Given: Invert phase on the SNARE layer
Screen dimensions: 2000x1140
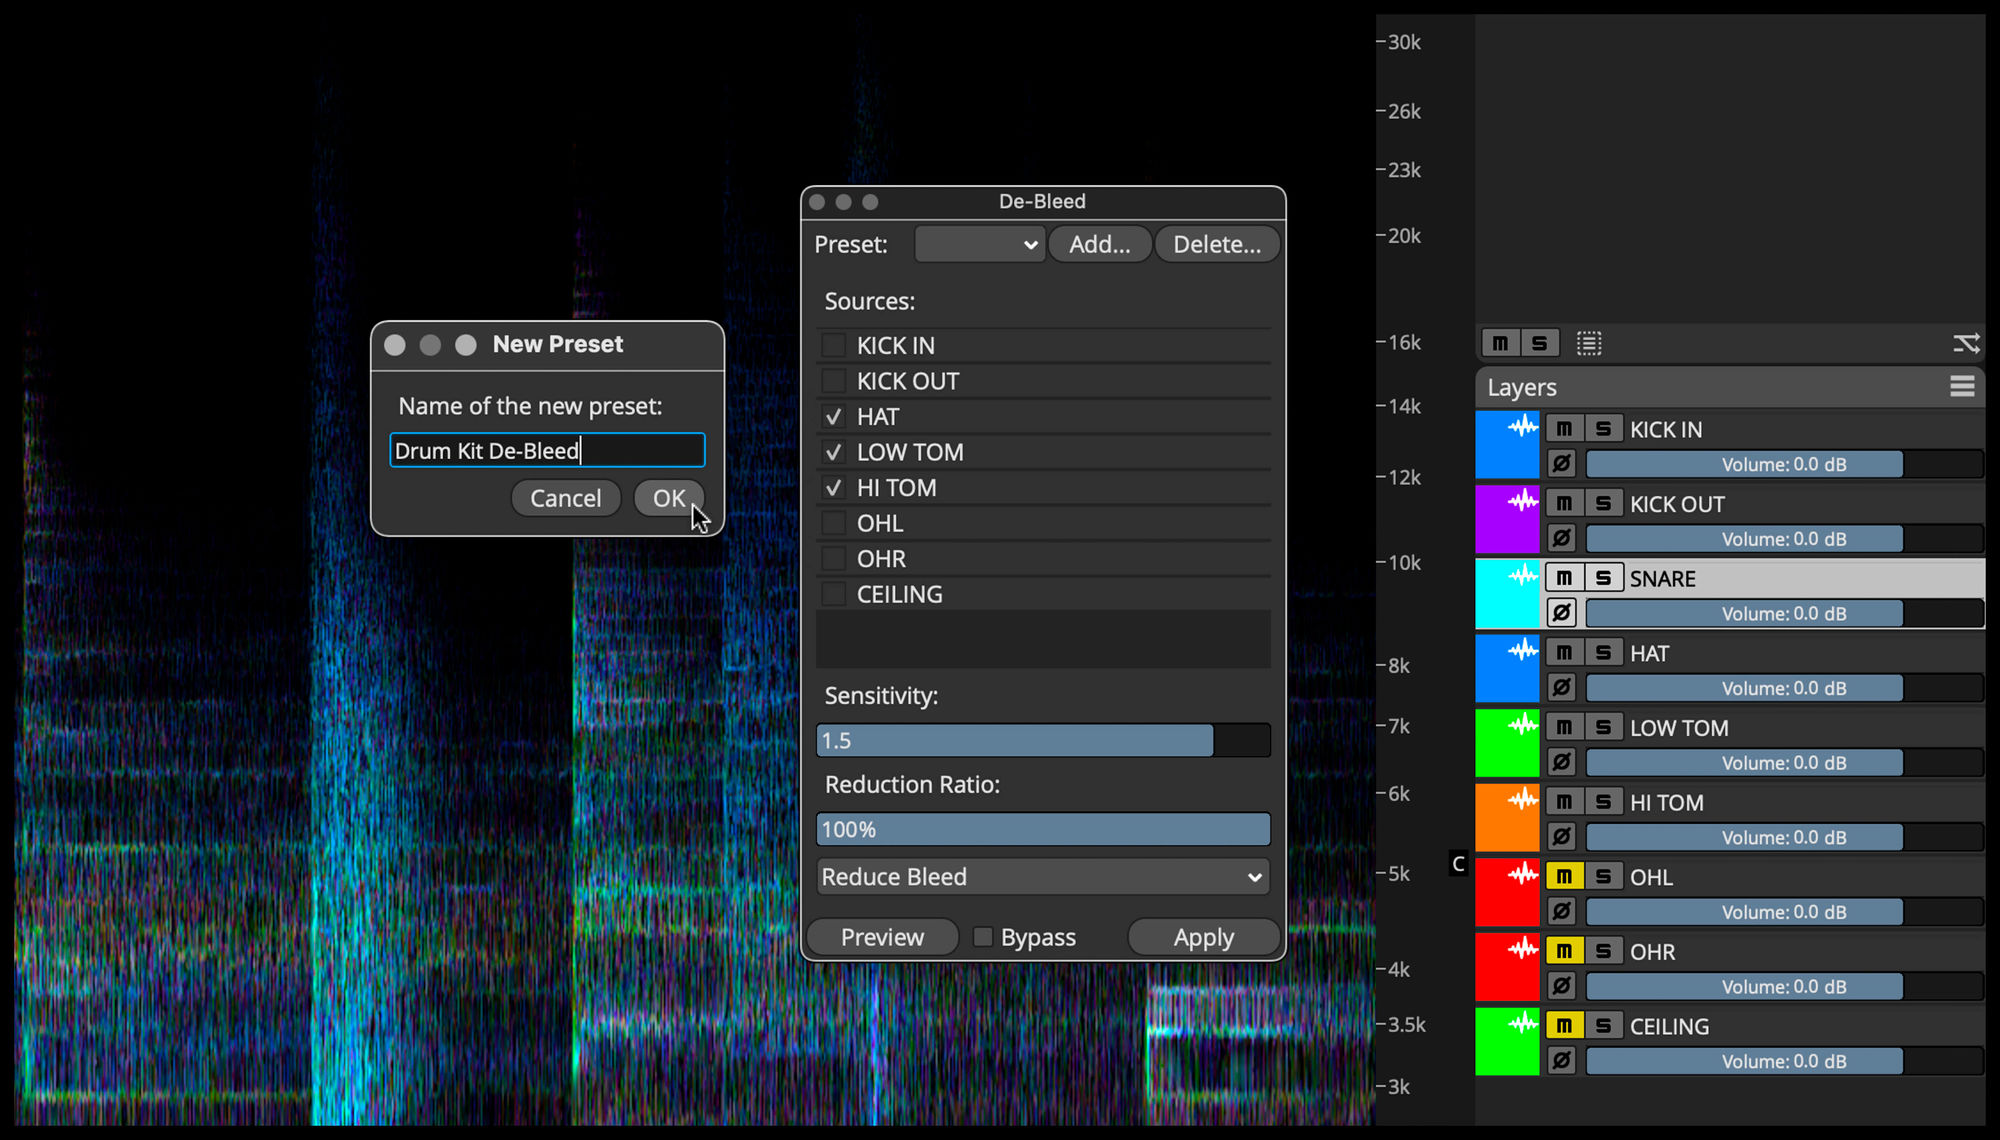Looking at the screenshot, I should click(x=1561, y=612).
